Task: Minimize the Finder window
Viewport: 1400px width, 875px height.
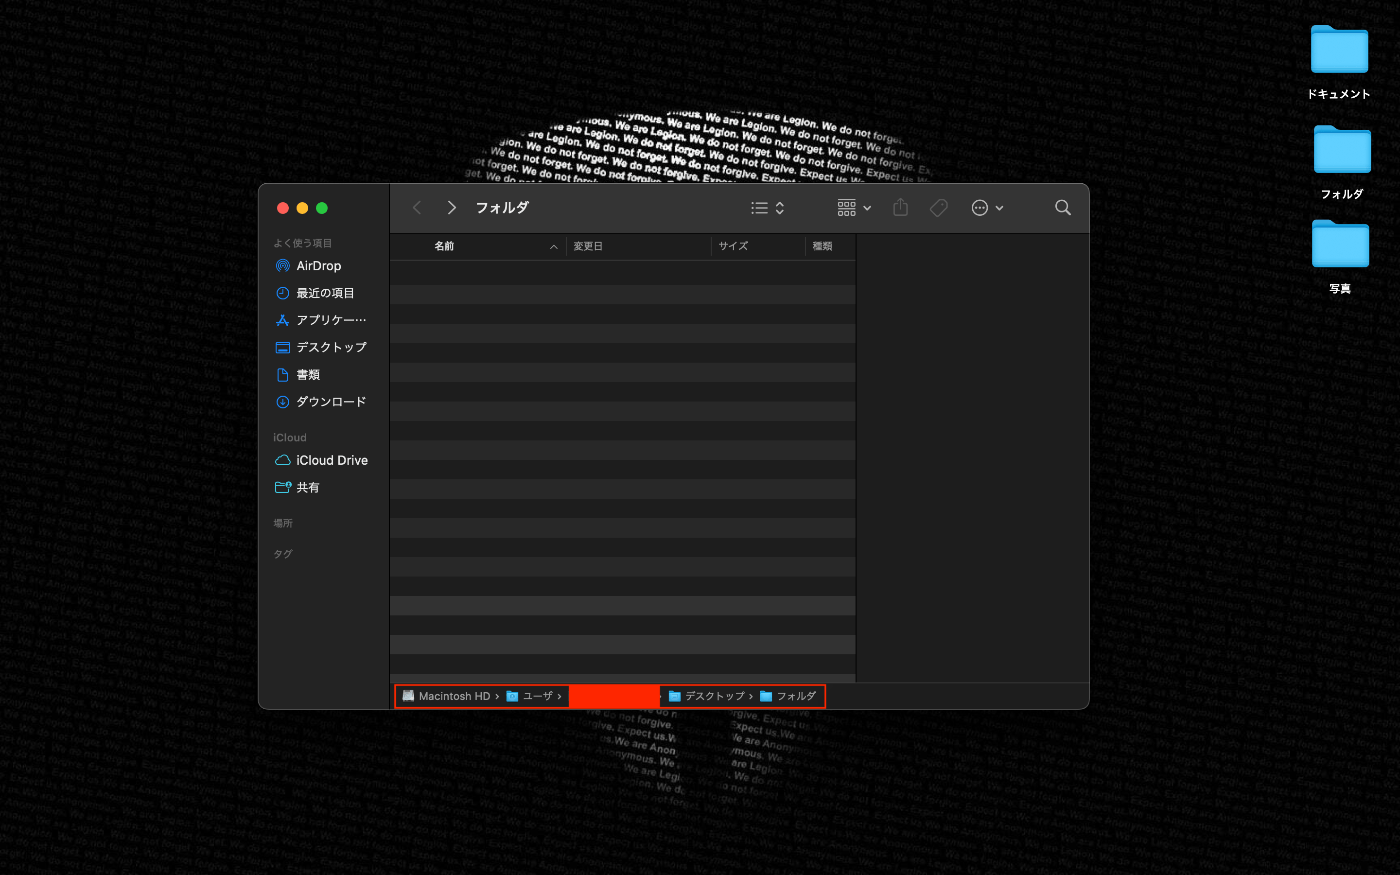Action: [x=302, y=208]
